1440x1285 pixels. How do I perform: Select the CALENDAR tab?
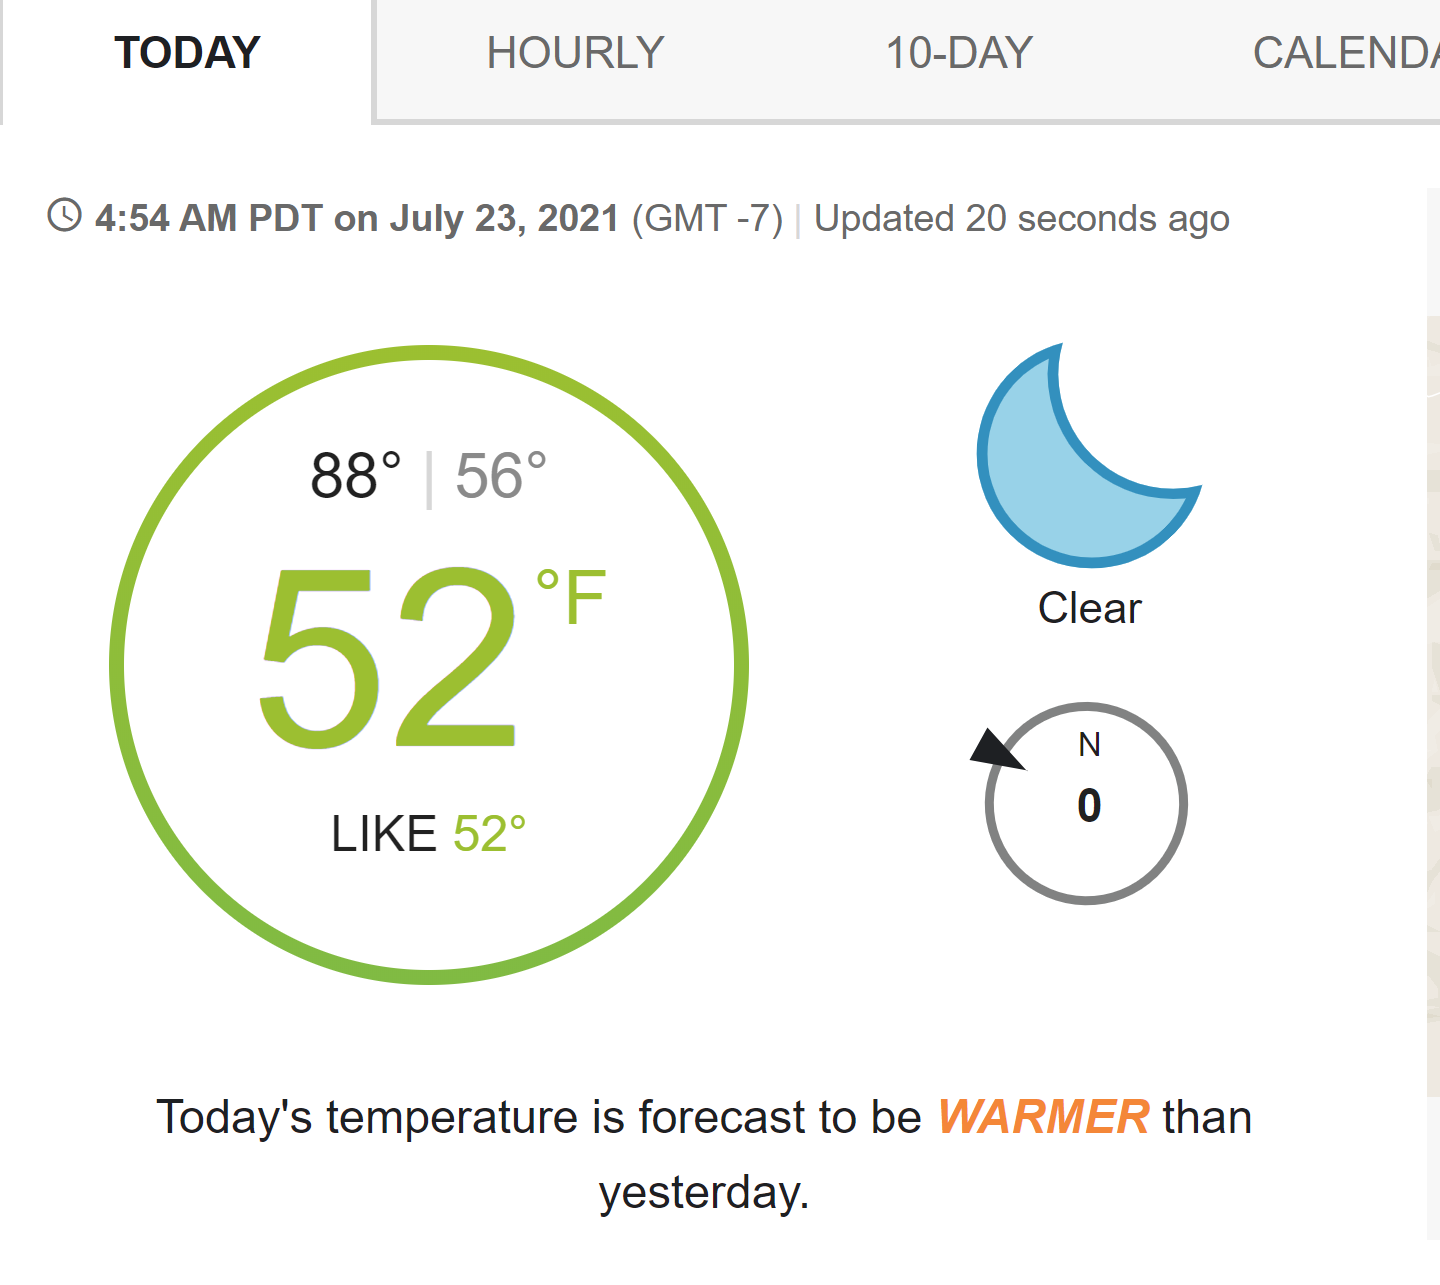coord(1345,54)
